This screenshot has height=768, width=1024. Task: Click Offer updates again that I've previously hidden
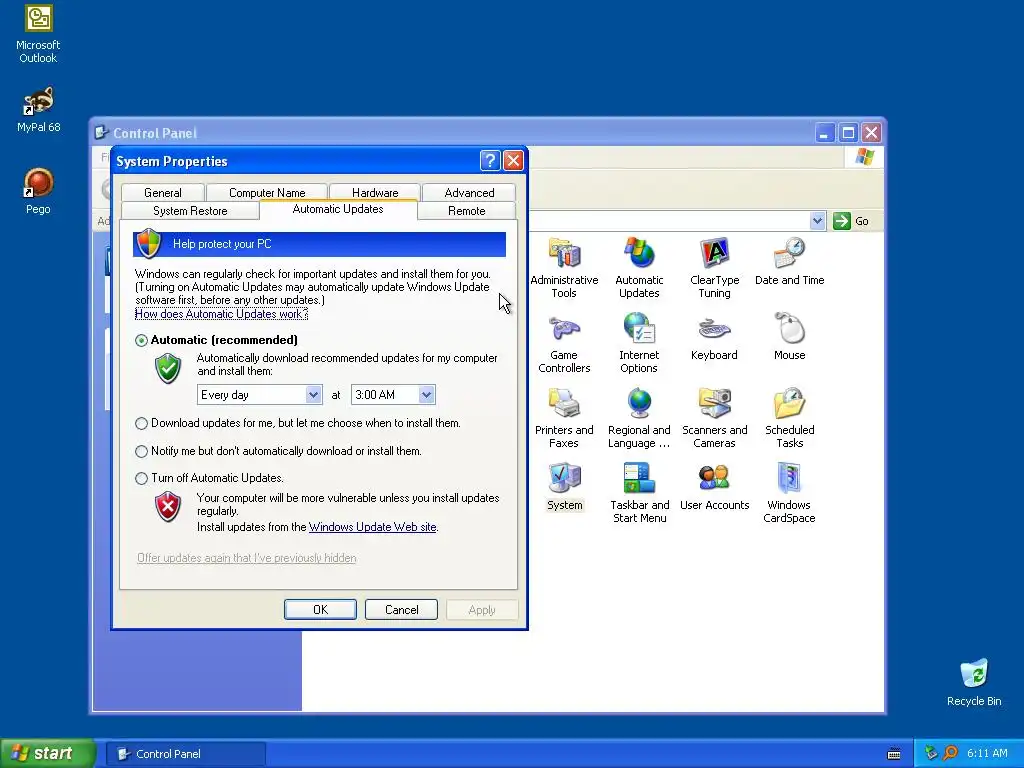246,558
